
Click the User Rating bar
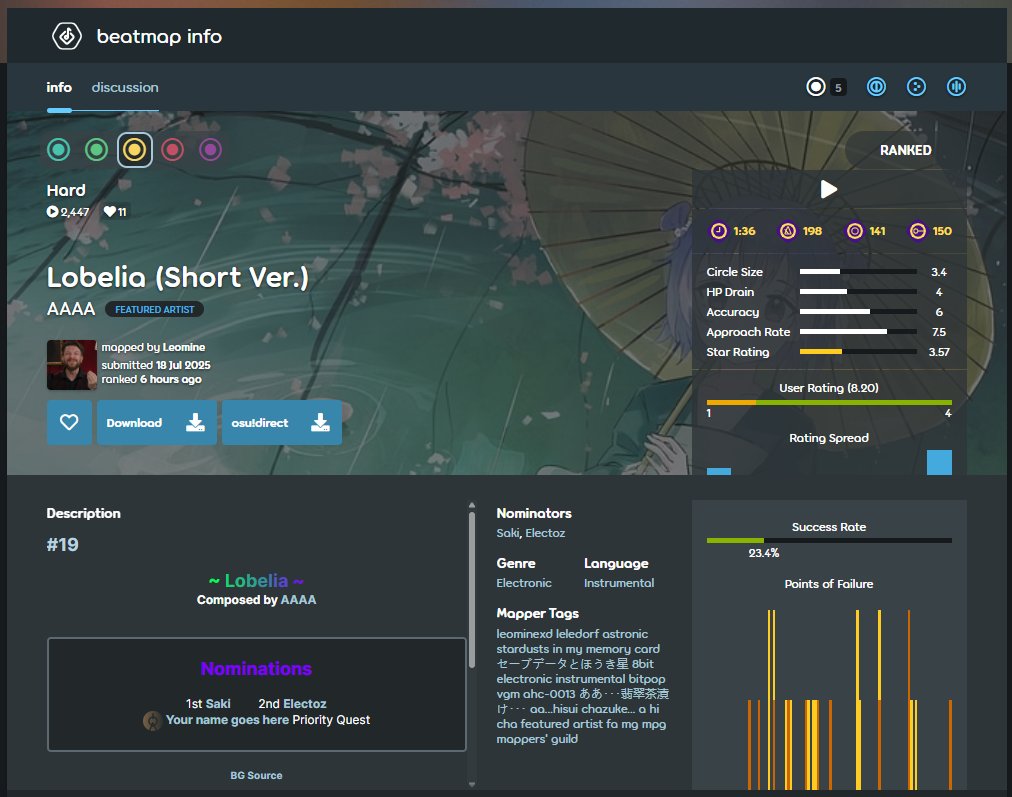(829, 402)
